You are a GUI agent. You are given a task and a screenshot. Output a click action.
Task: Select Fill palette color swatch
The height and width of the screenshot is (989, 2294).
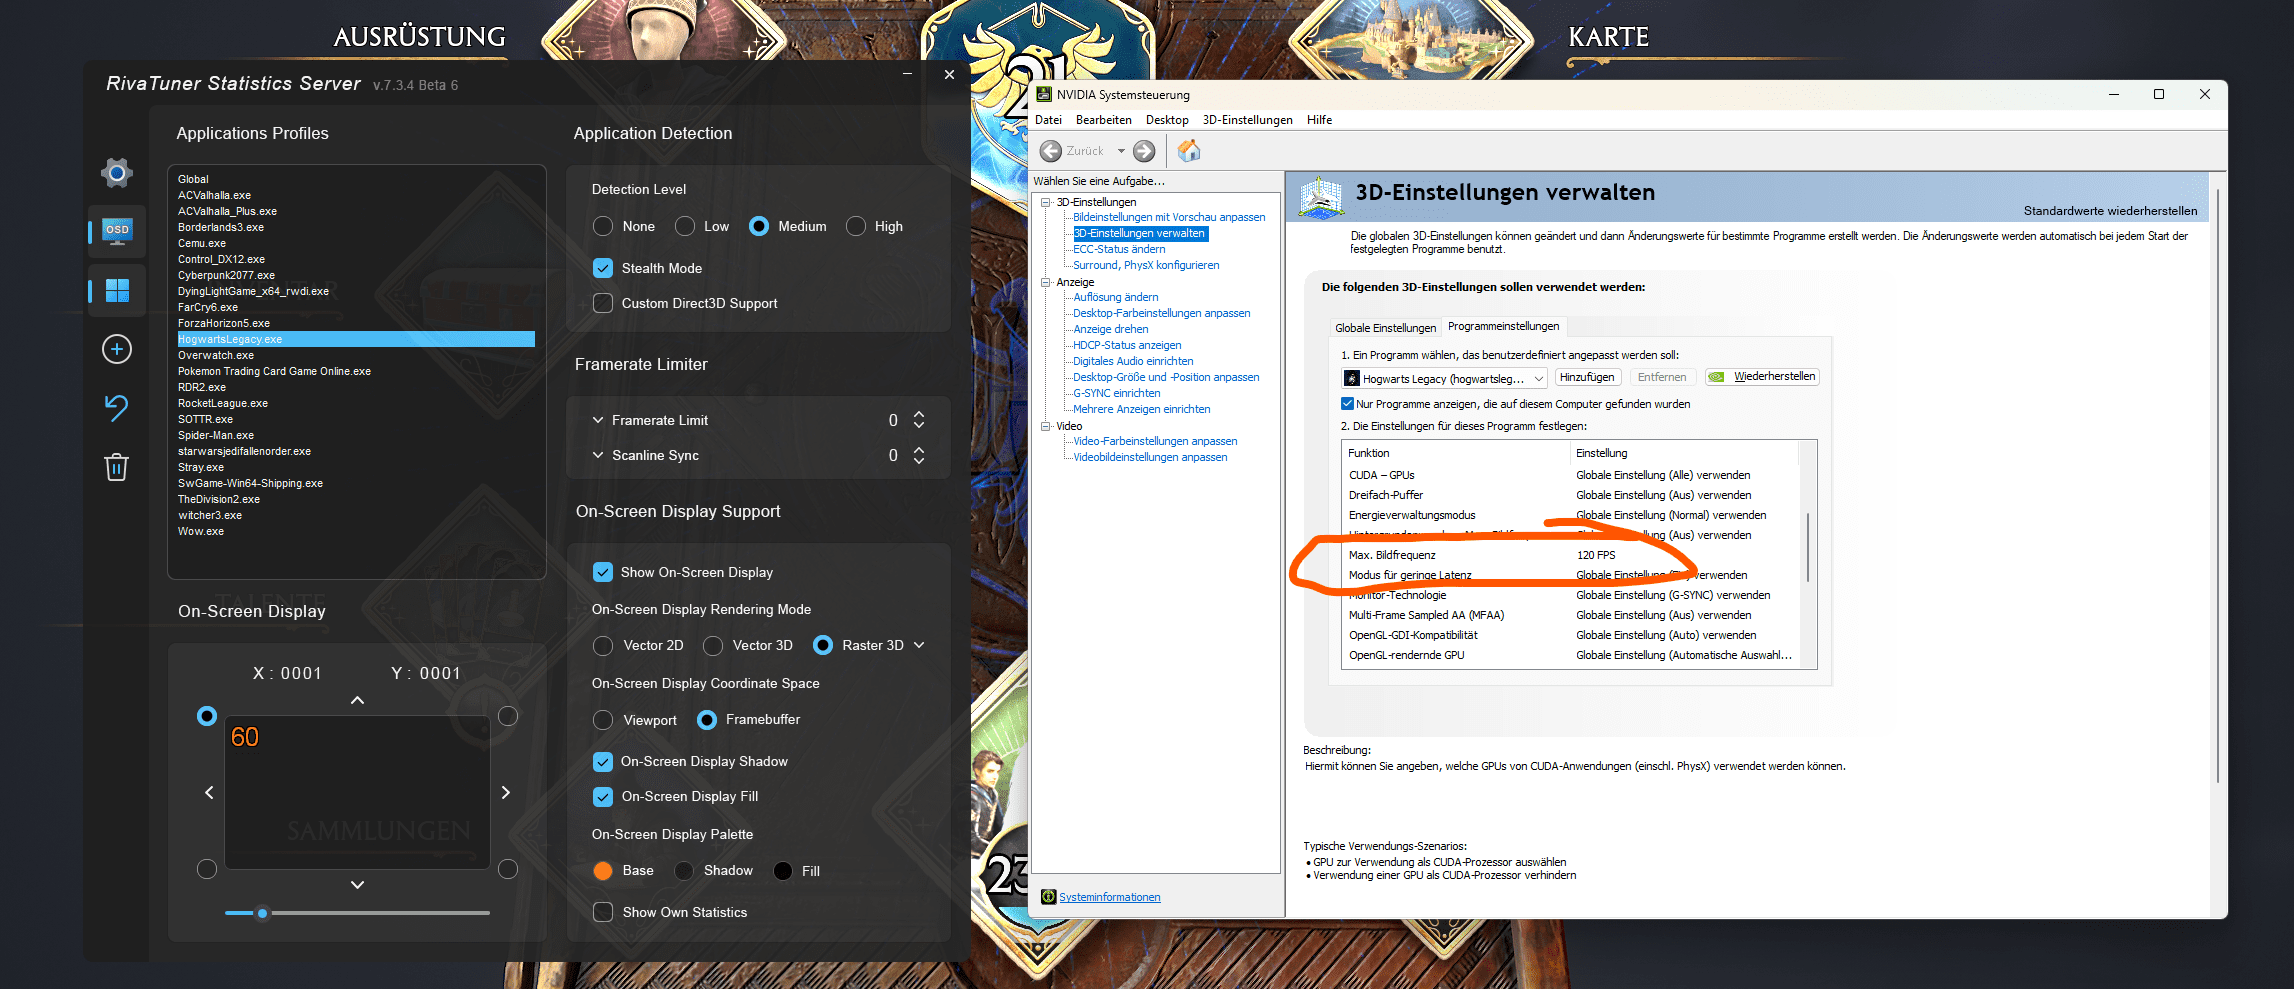pos(783,871)
